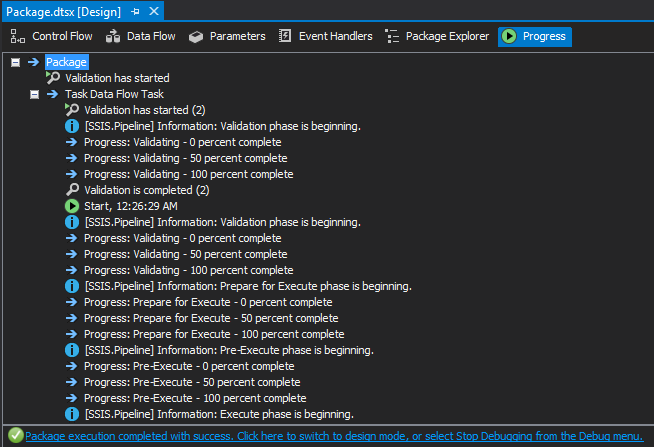Click the green Progress play icon
This screenshot has width=654, height=447.
point(509,36)
